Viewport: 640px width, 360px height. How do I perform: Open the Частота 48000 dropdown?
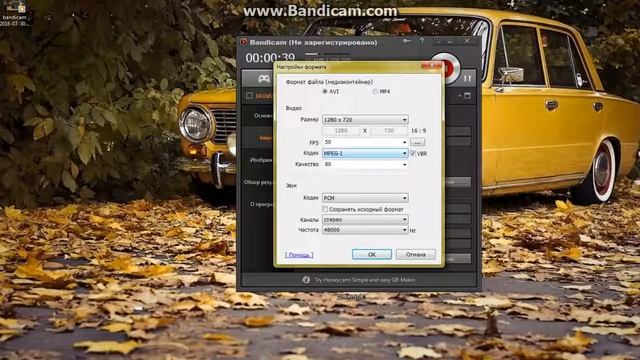[365, 230]
